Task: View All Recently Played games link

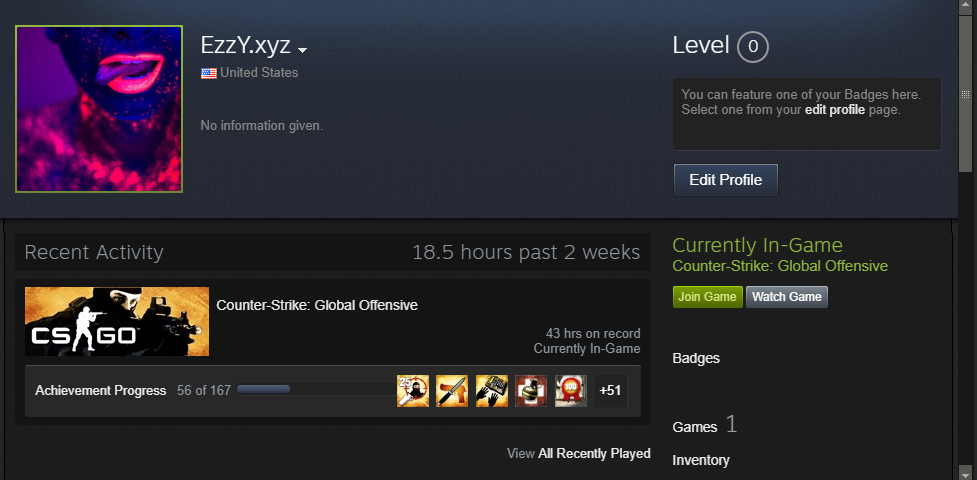Action: (579, 453)
